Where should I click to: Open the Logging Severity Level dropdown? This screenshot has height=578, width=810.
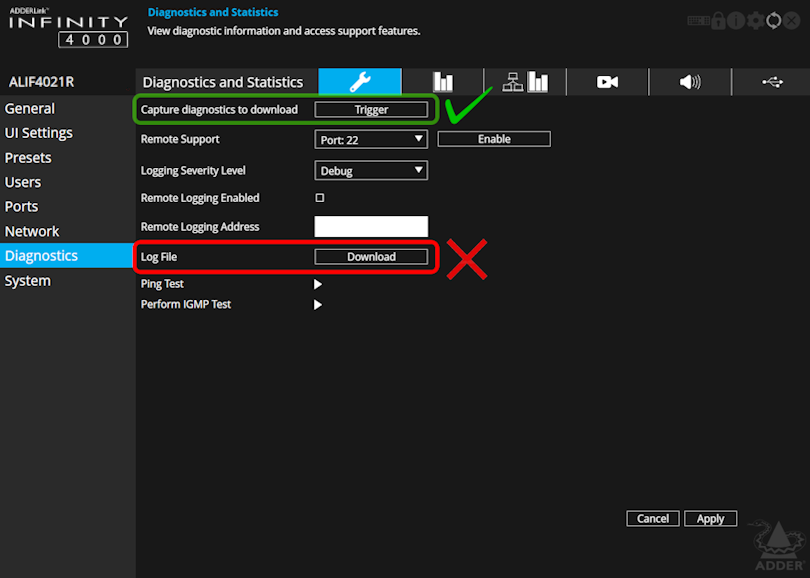(371, 171)
